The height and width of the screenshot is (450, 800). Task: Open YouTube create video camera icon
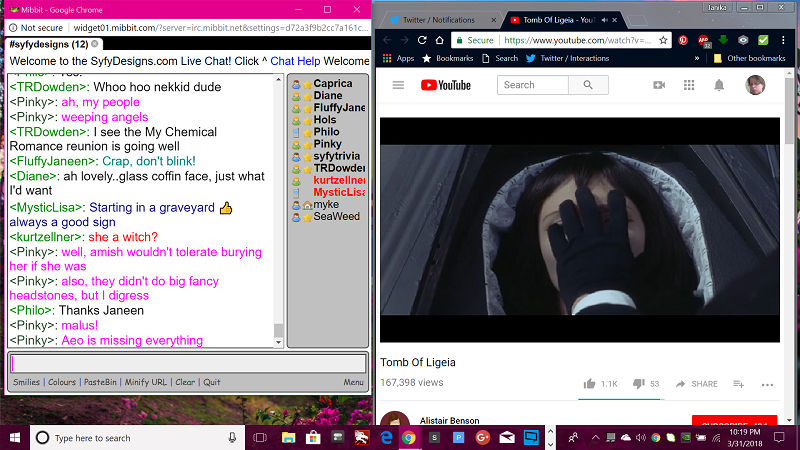[659, 85]
